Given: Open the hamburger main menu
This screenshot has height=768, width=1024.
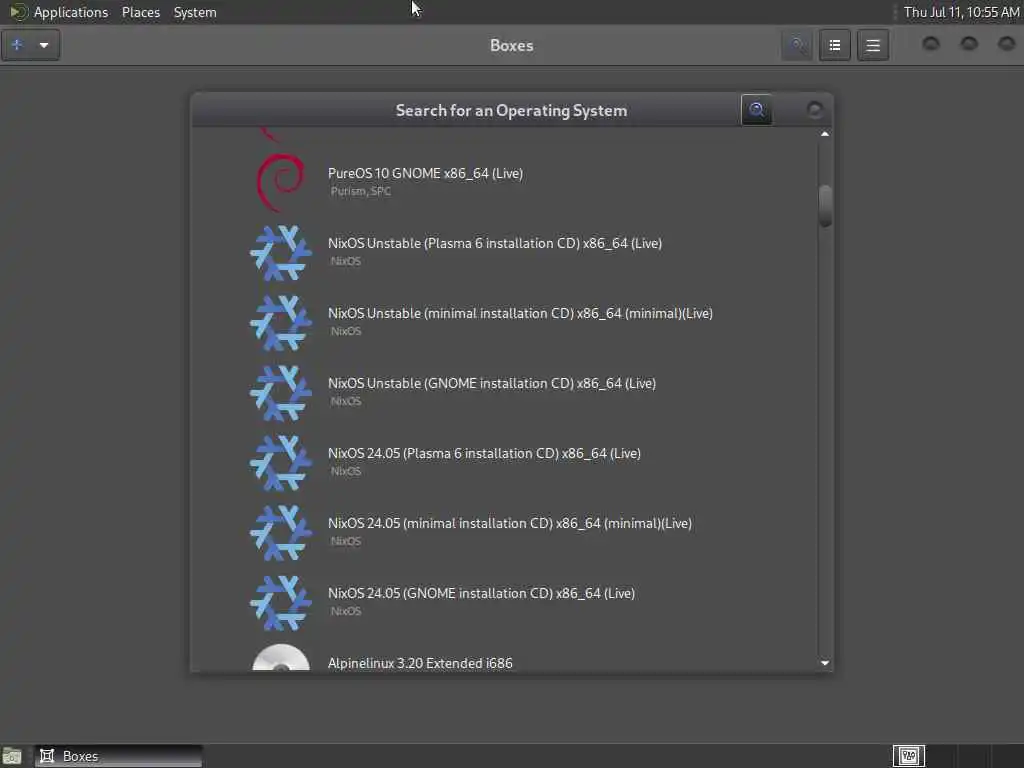Looking at the screenshot, I should click(873, 45).
